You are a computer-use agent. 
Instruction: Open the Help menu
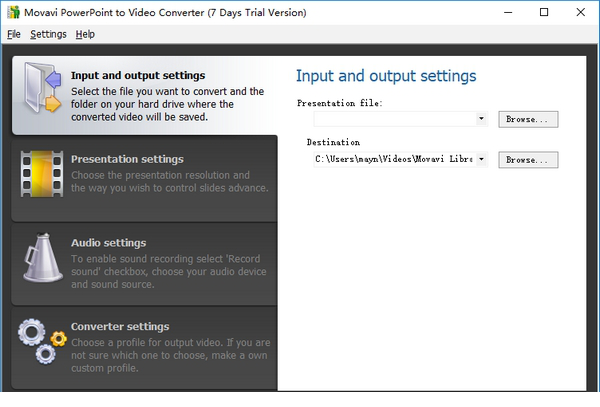[85, 34]
